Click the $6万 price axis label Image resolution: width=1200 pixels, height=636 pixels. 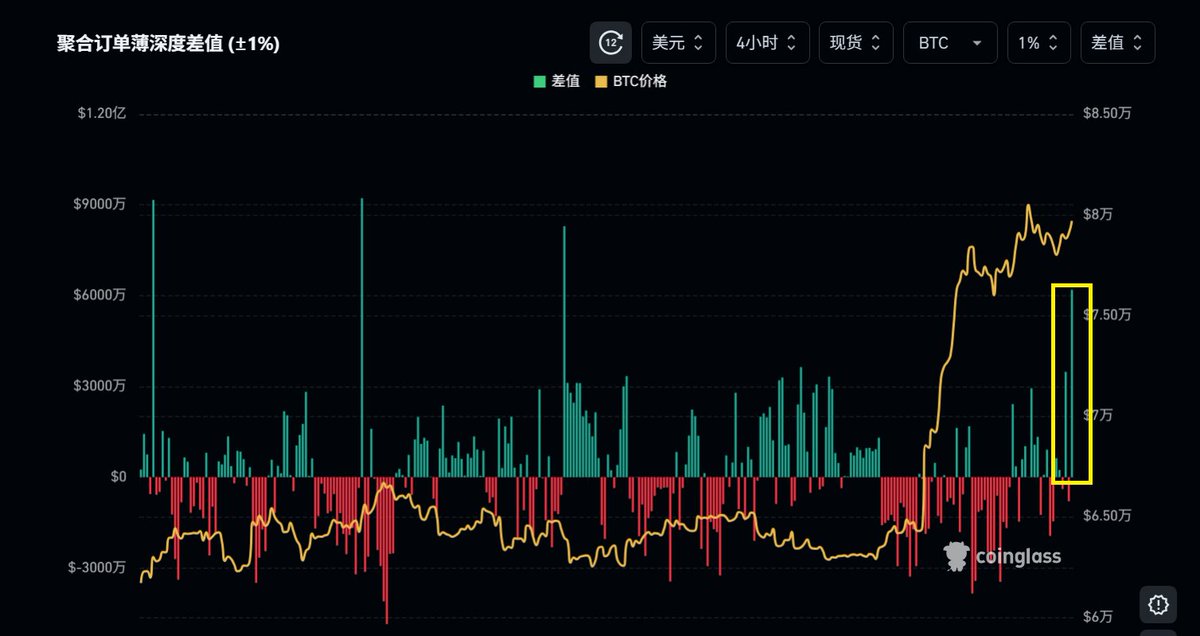pos(1098,616)
